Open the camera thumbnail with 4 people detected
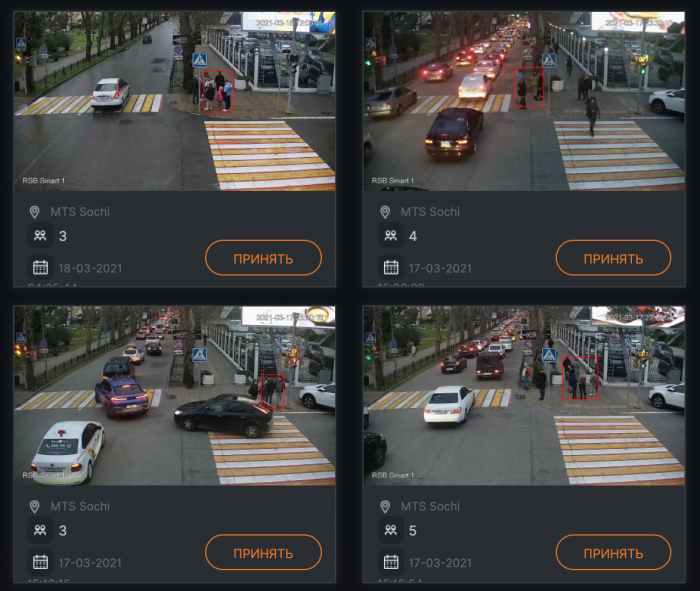700x591 pixels. [x=524, y=101]
